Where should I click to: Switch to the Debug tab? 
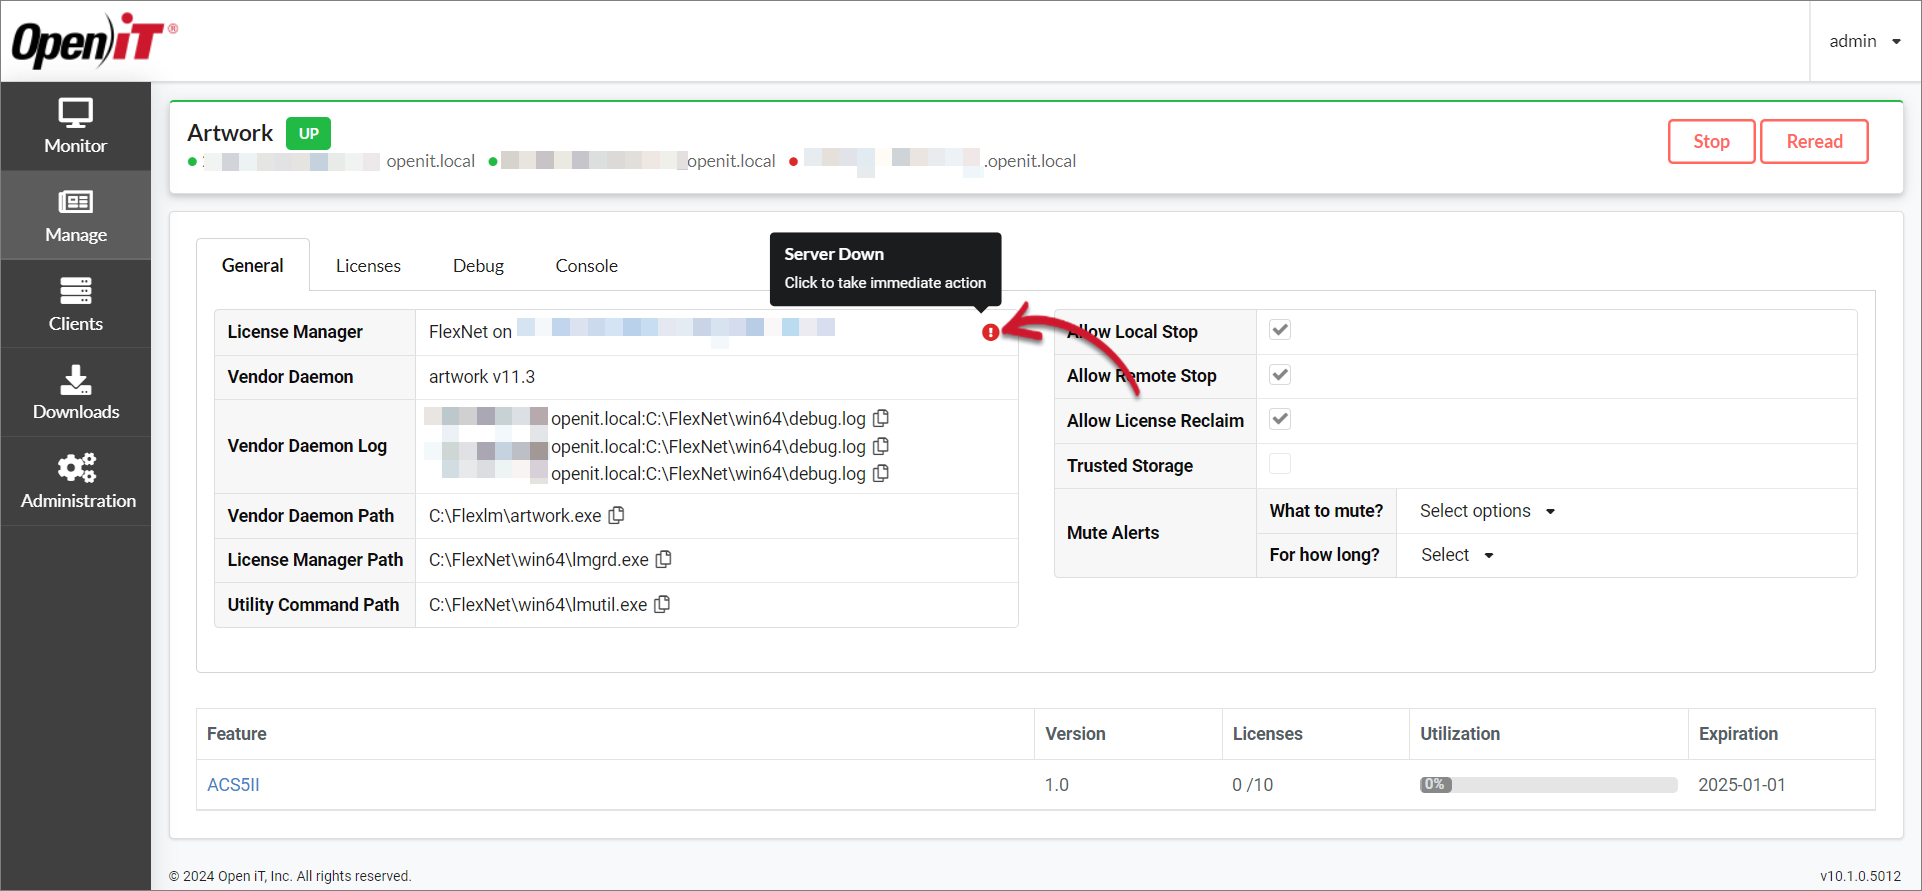coord(478,266)
